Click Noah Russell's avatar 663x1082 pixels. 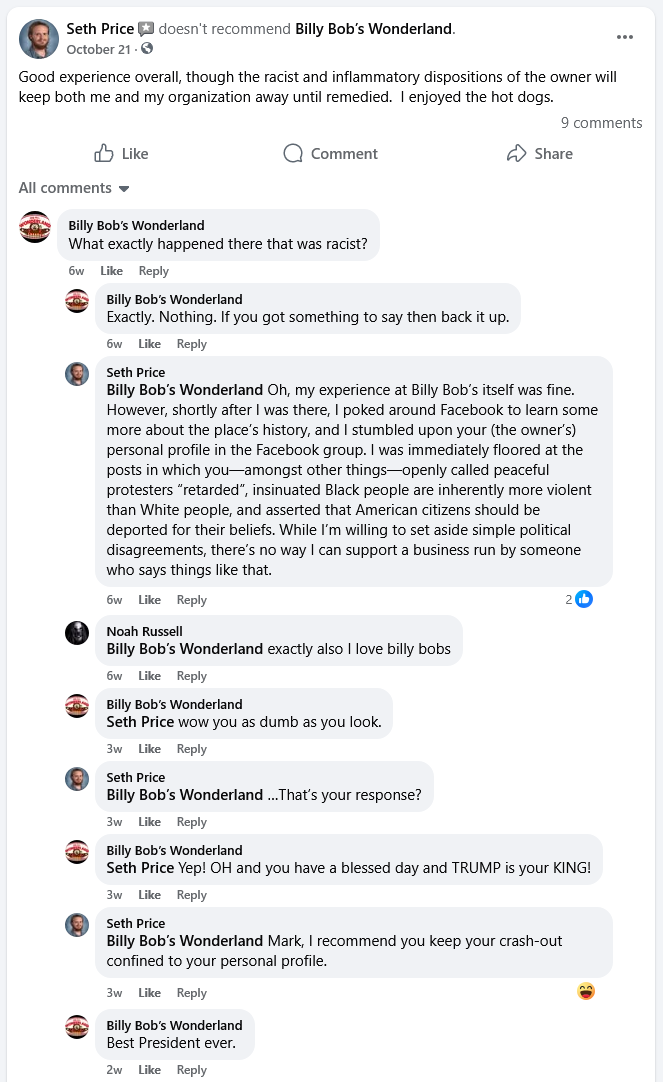(77, 632)
